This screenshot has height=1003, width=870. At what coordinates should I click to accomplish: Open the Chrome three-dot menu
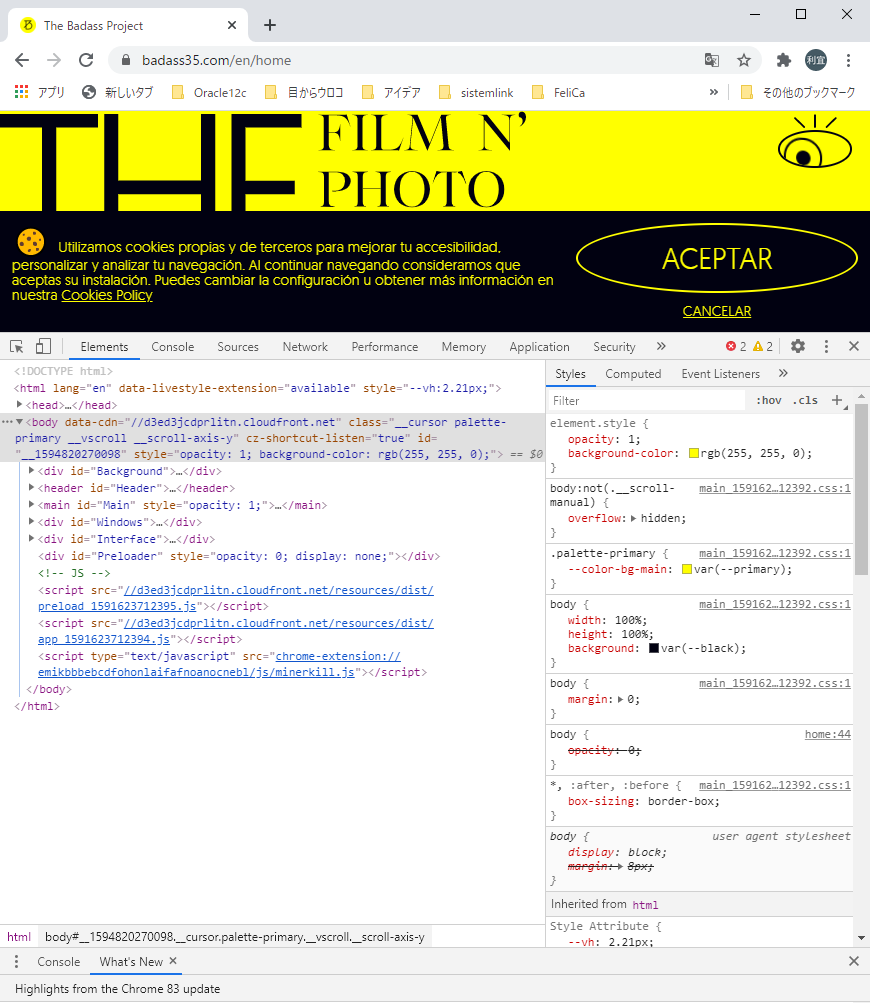coord(848,60)
